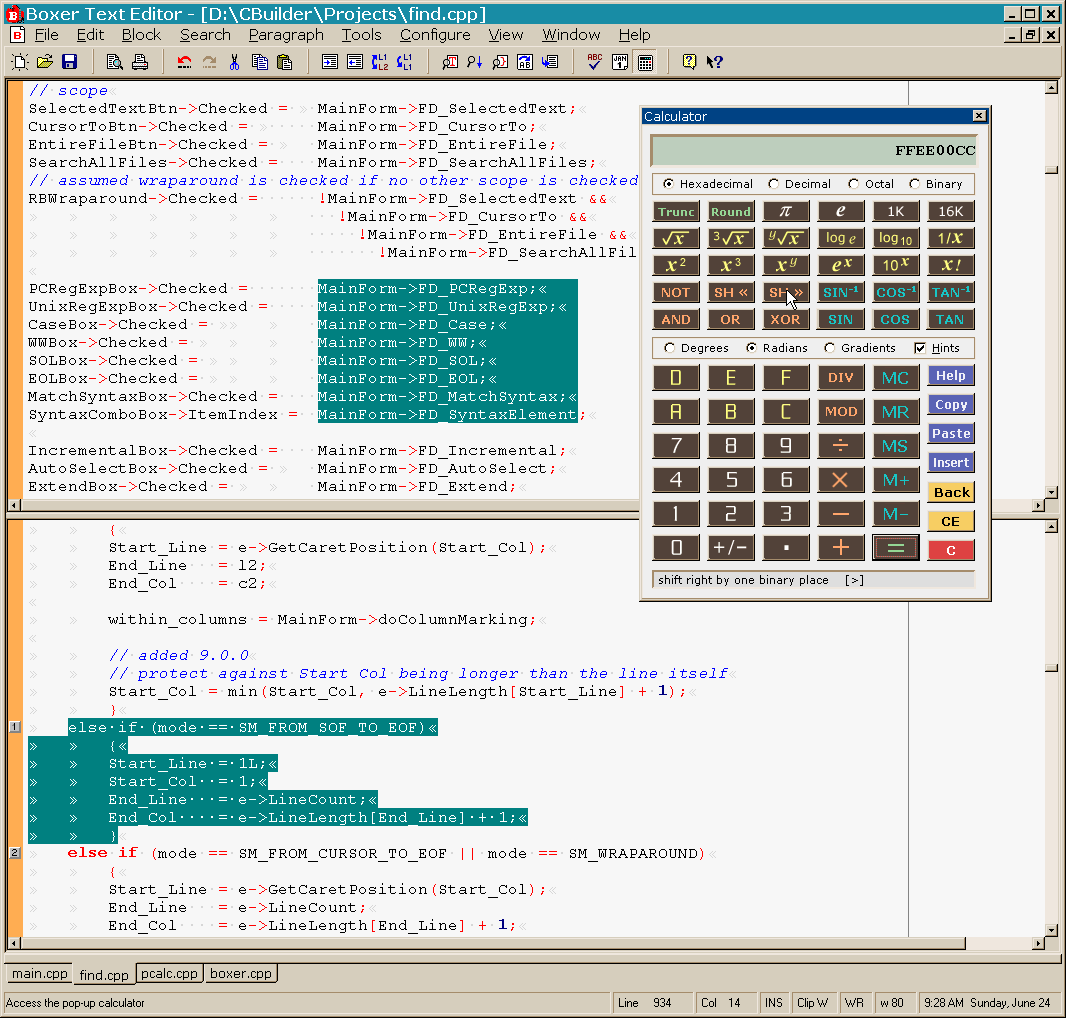Open the Configure menu
The height and width of the screenshot is (1018, 1066).
(435, 35)
